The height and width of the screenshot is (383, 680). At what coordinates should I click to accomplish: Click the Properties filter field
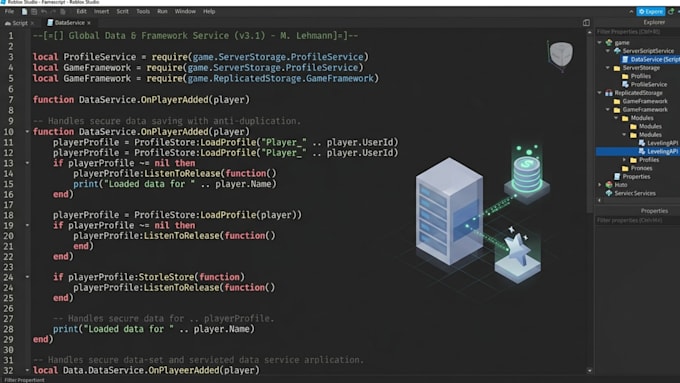tap(638, 220)
